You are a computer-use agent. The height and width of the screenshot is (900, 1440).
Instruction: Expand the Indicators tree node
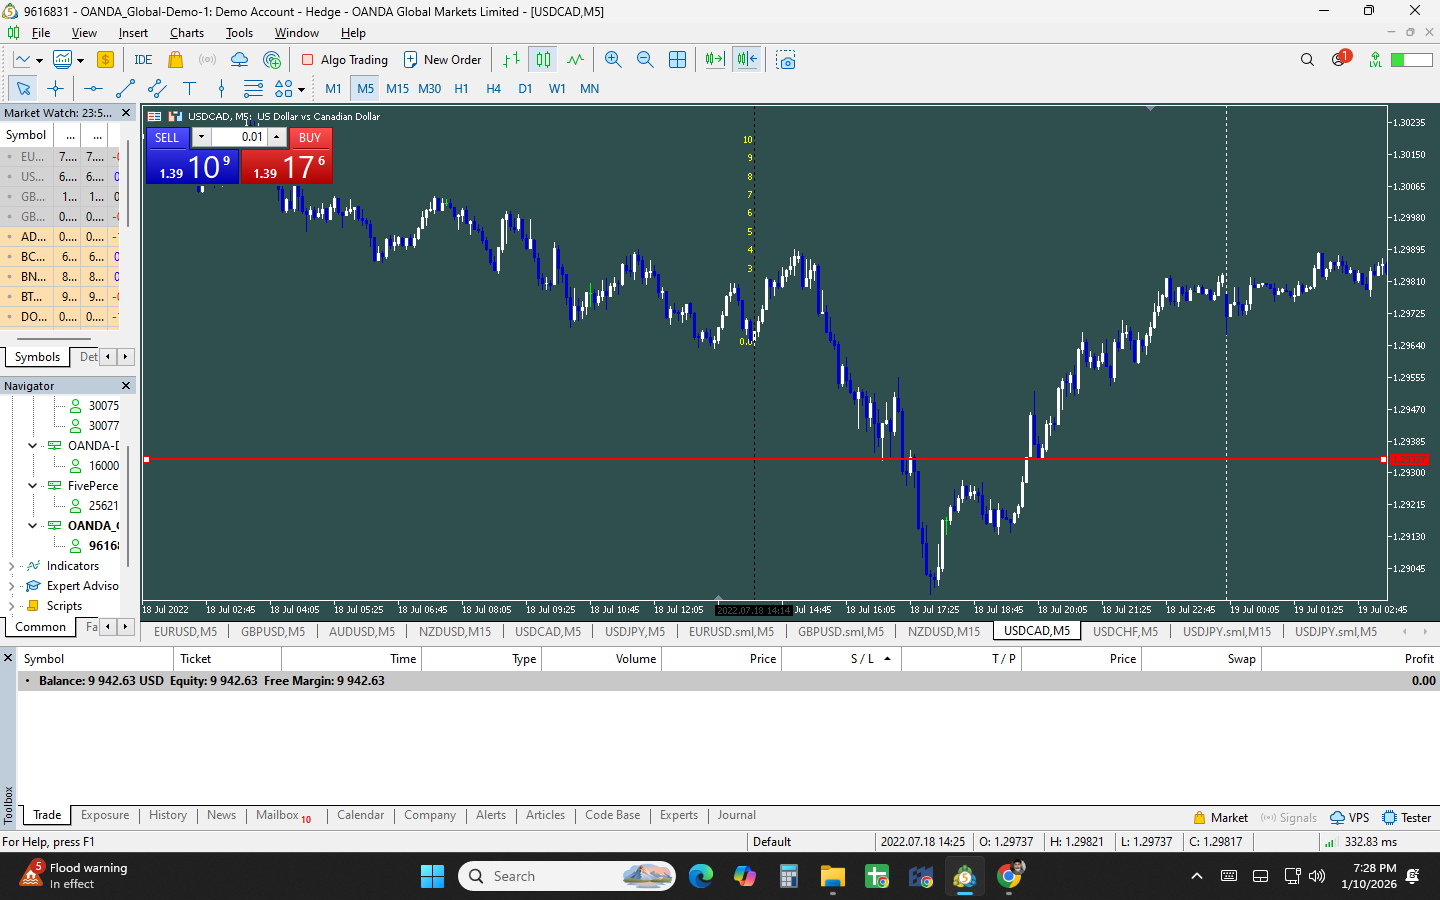tap(11, 566)
